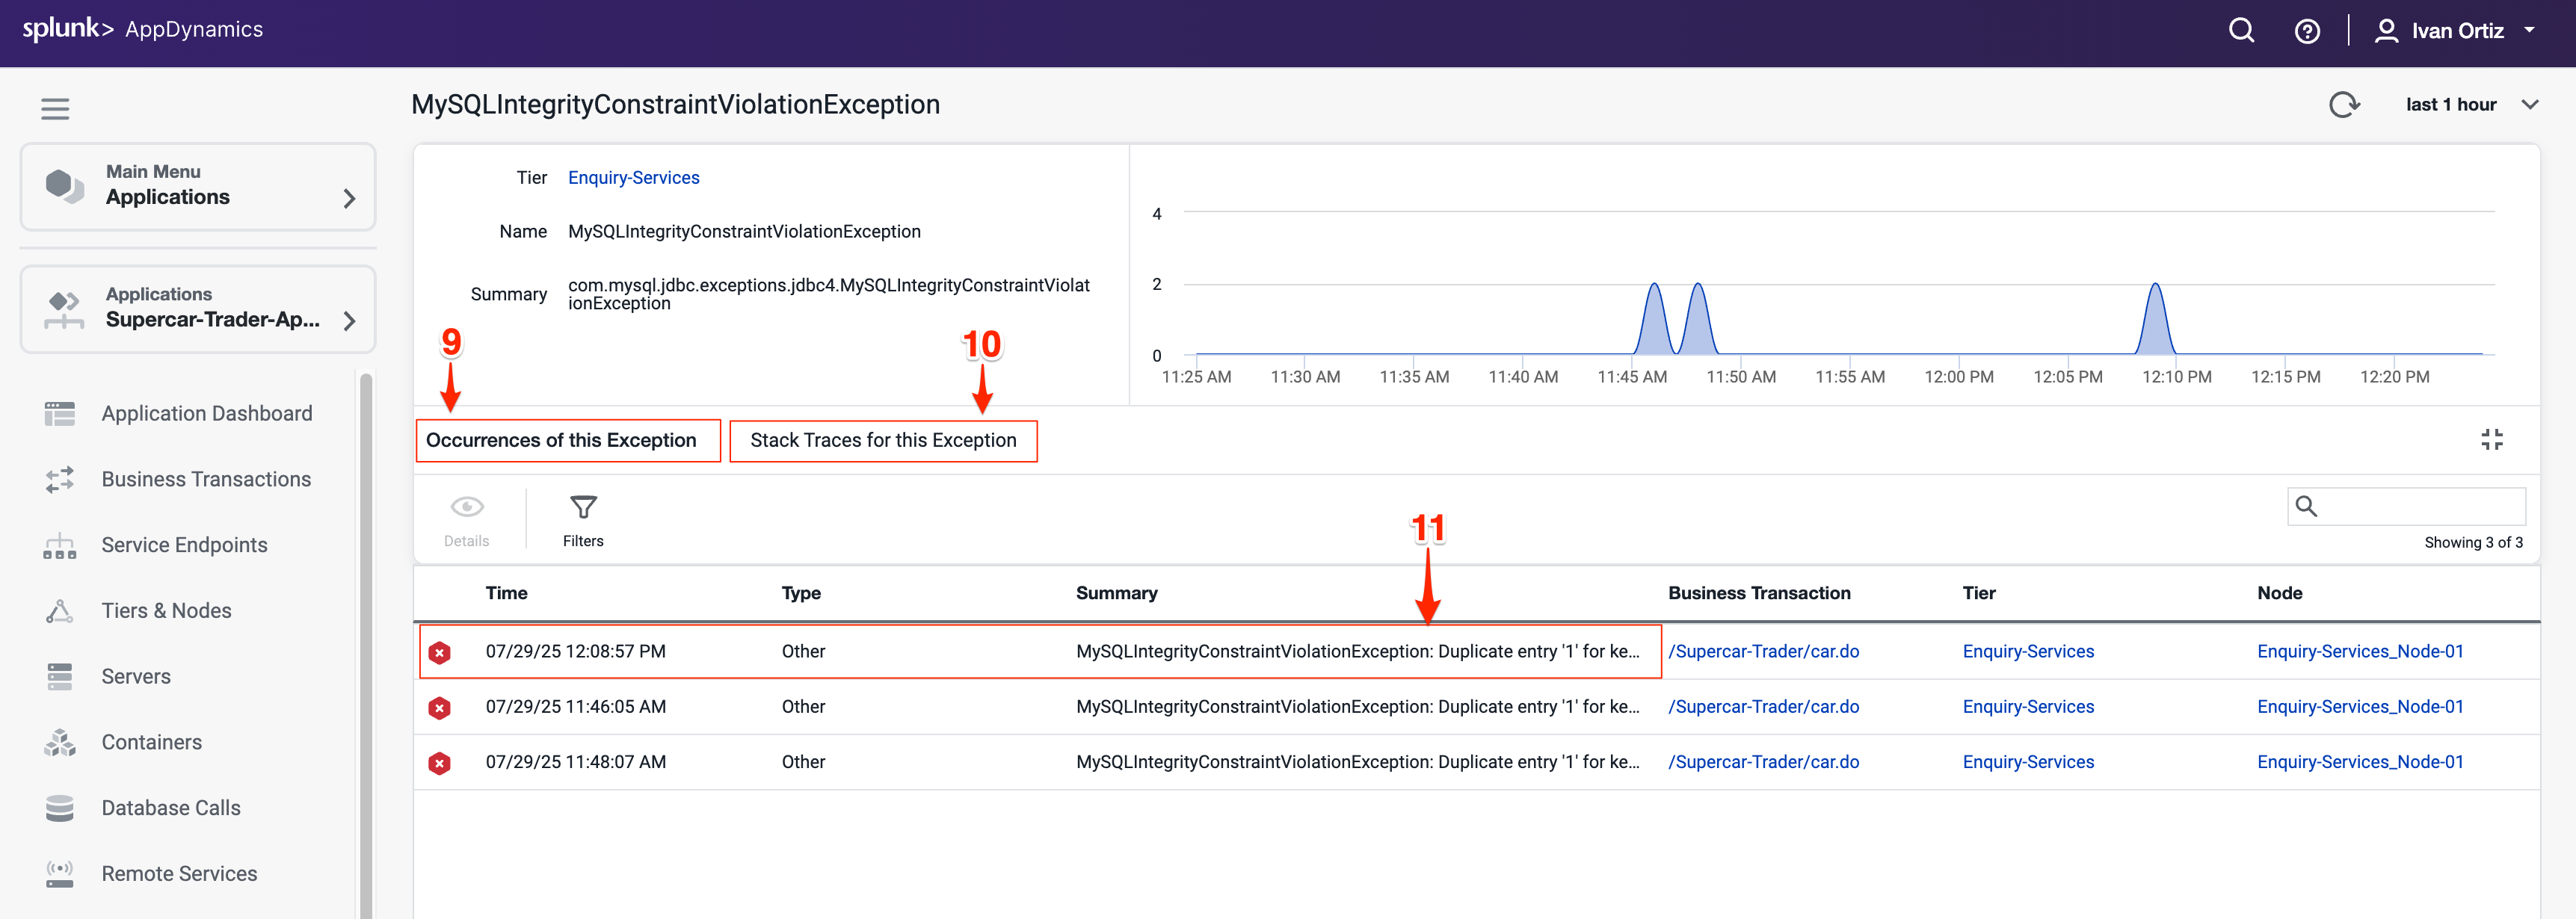
Task: Click the search magnifier in top bar
Action: click(2241, 31)
